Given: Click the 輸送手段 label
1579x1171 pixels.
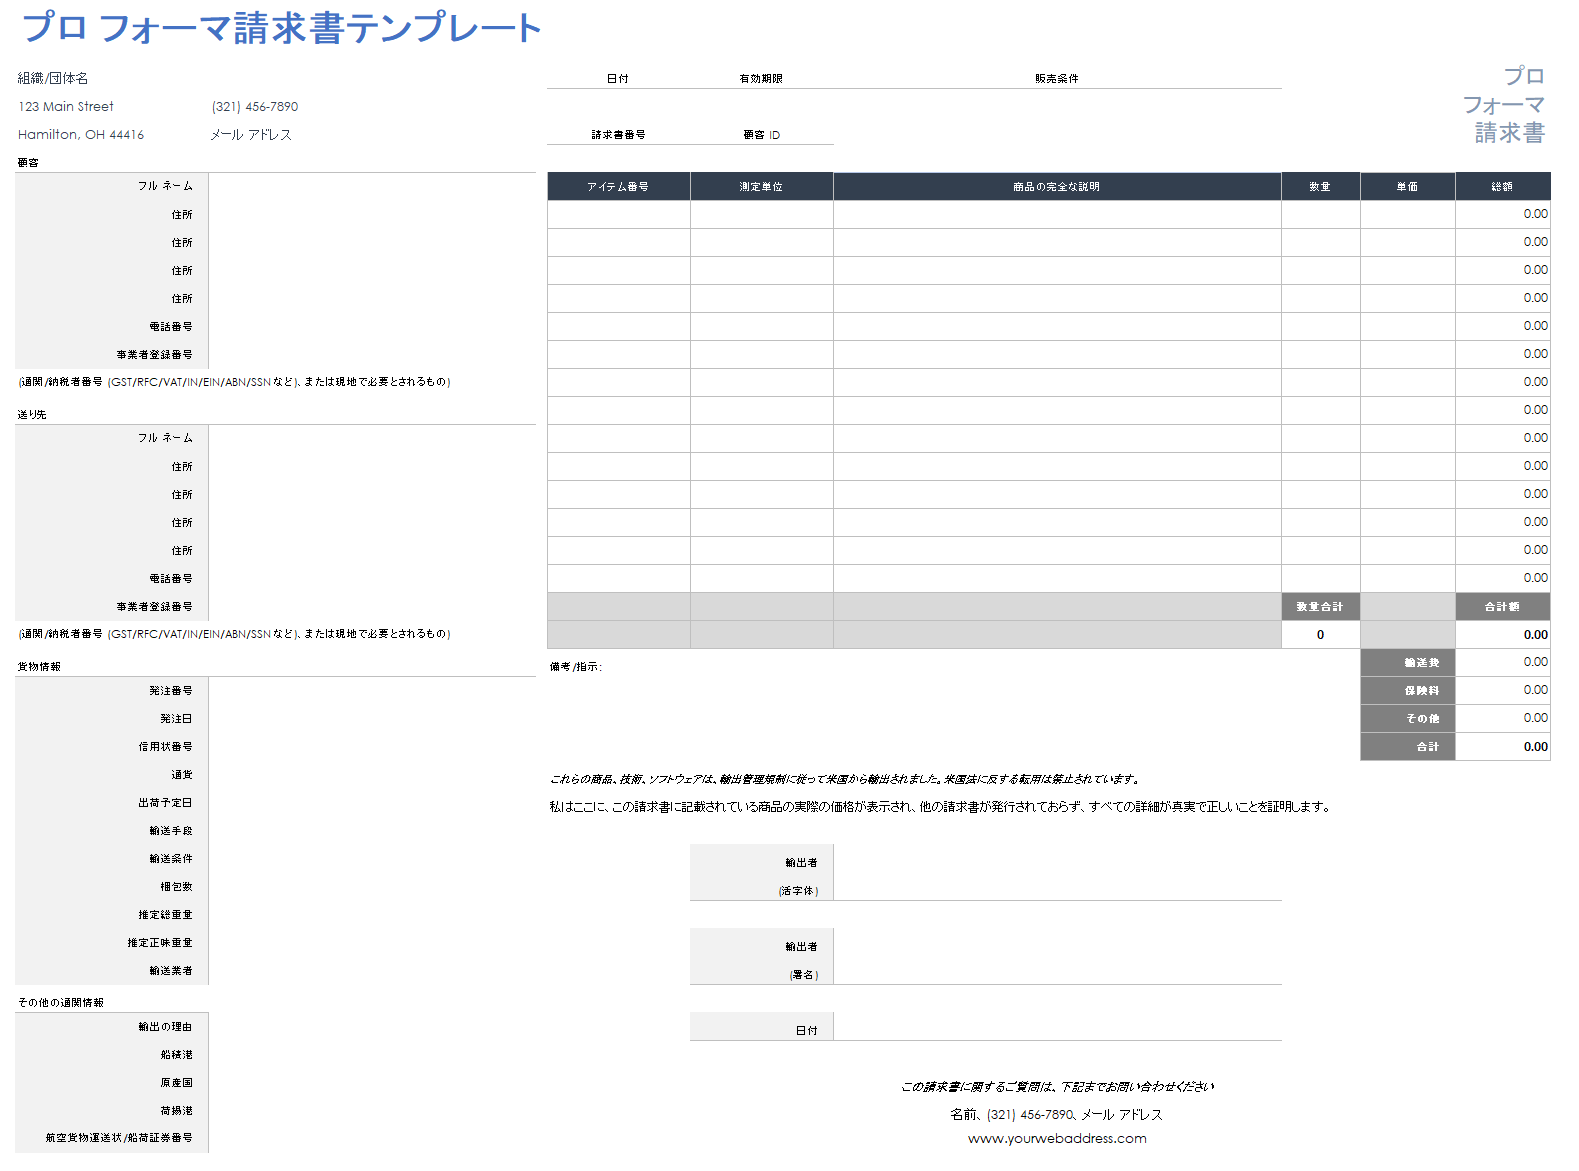Looking at the screenshot, I should 171,830.
